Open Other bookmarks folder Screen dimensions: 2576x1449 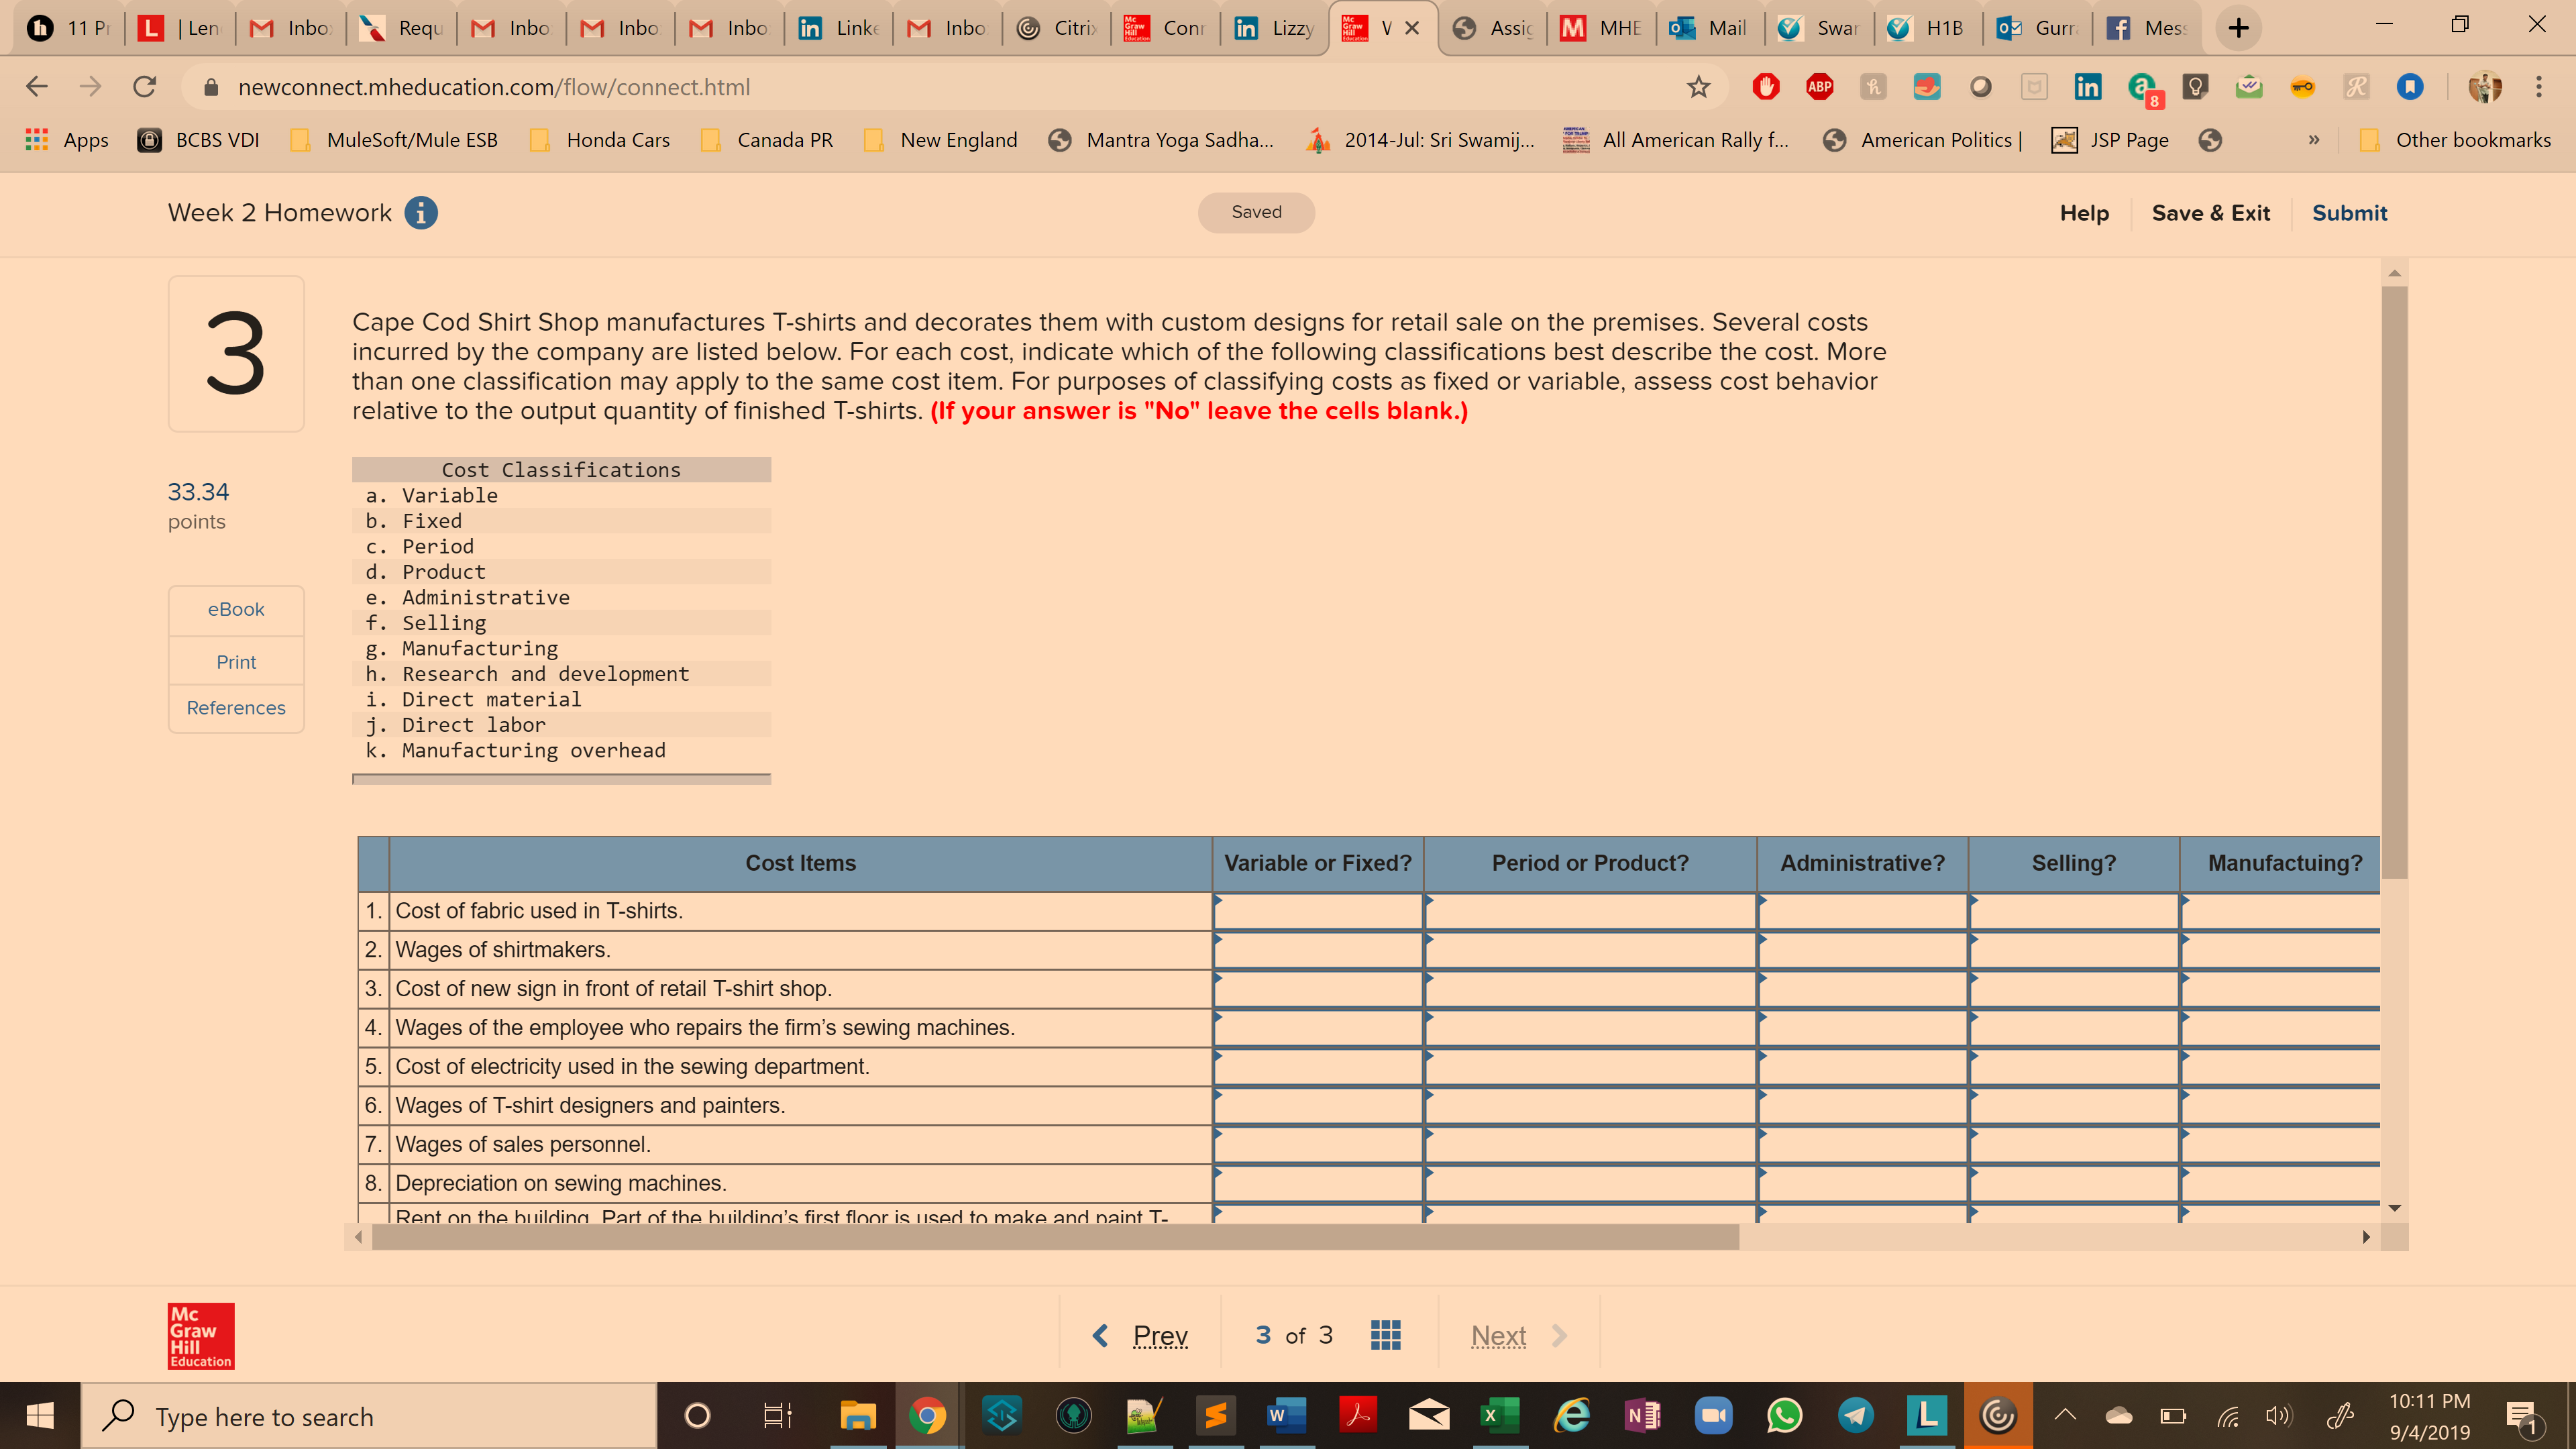[2455, 140]
